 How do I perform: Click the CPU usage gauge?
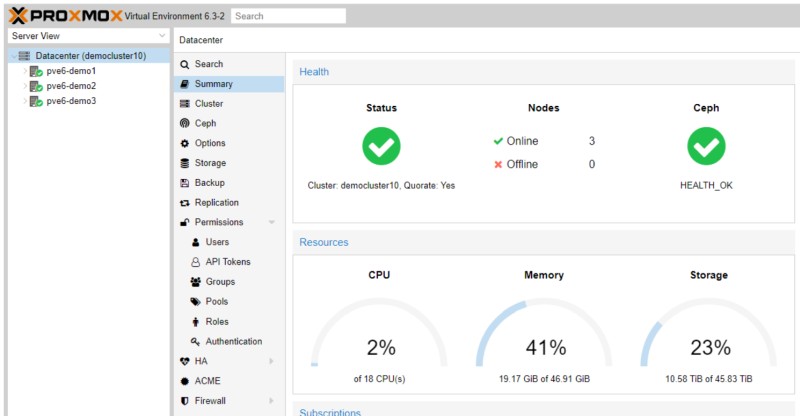point(380,332)
